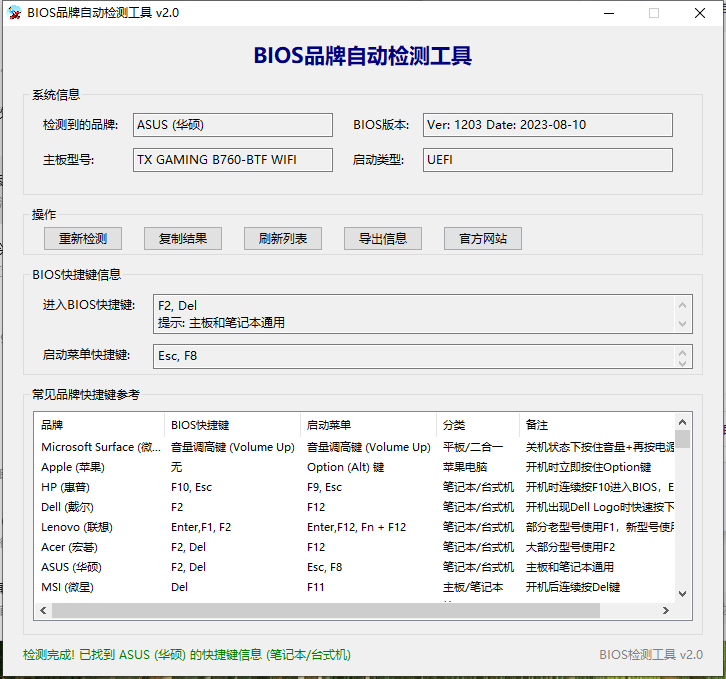Click the 启动类型 field showing UEFI
The width and height of the screenshot is (726, 679).
click(x=547, y=160)
